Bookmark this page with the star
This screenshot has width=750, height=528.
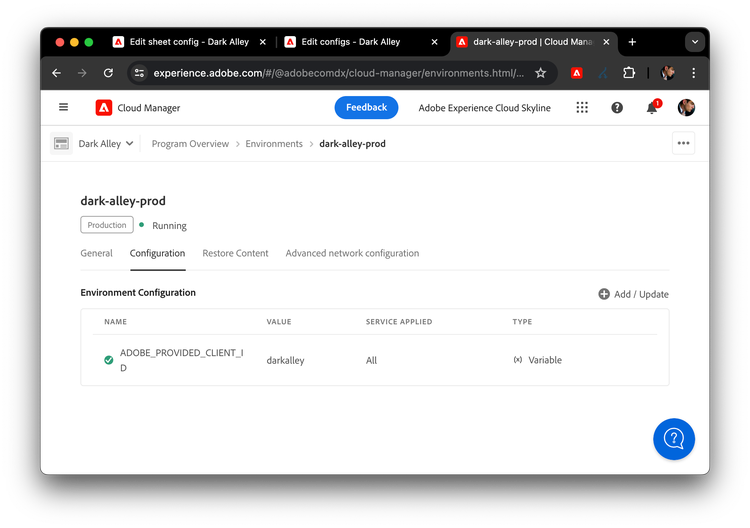point(540,73)
